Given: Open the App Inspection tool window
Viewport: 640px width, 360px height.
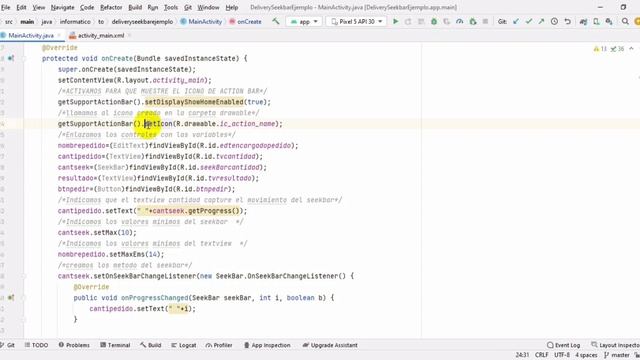Looking at the screenshot, I should click(x=267, y=345).
